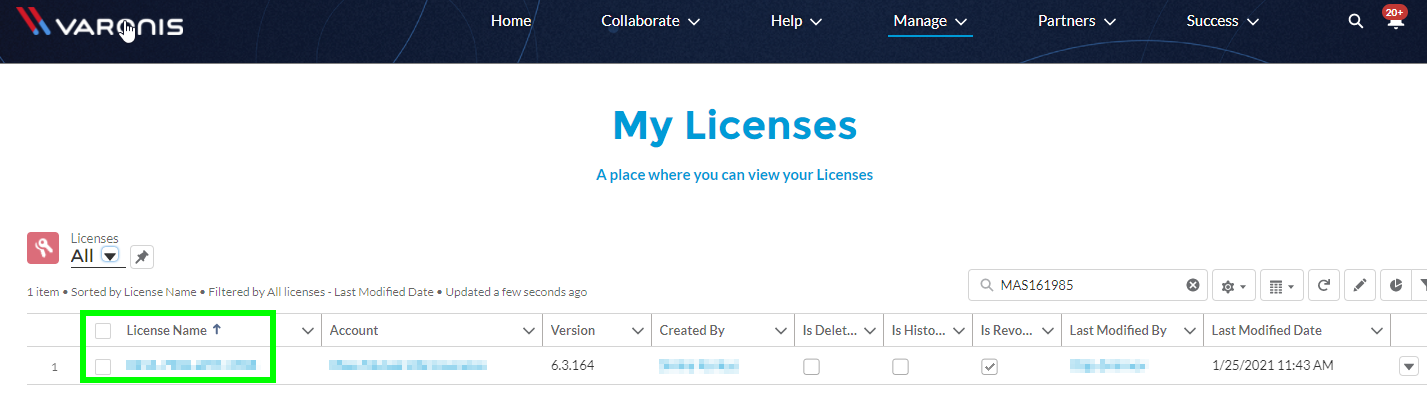Click the row number 1 cell
1427x393 pixels.
[55, 367]
